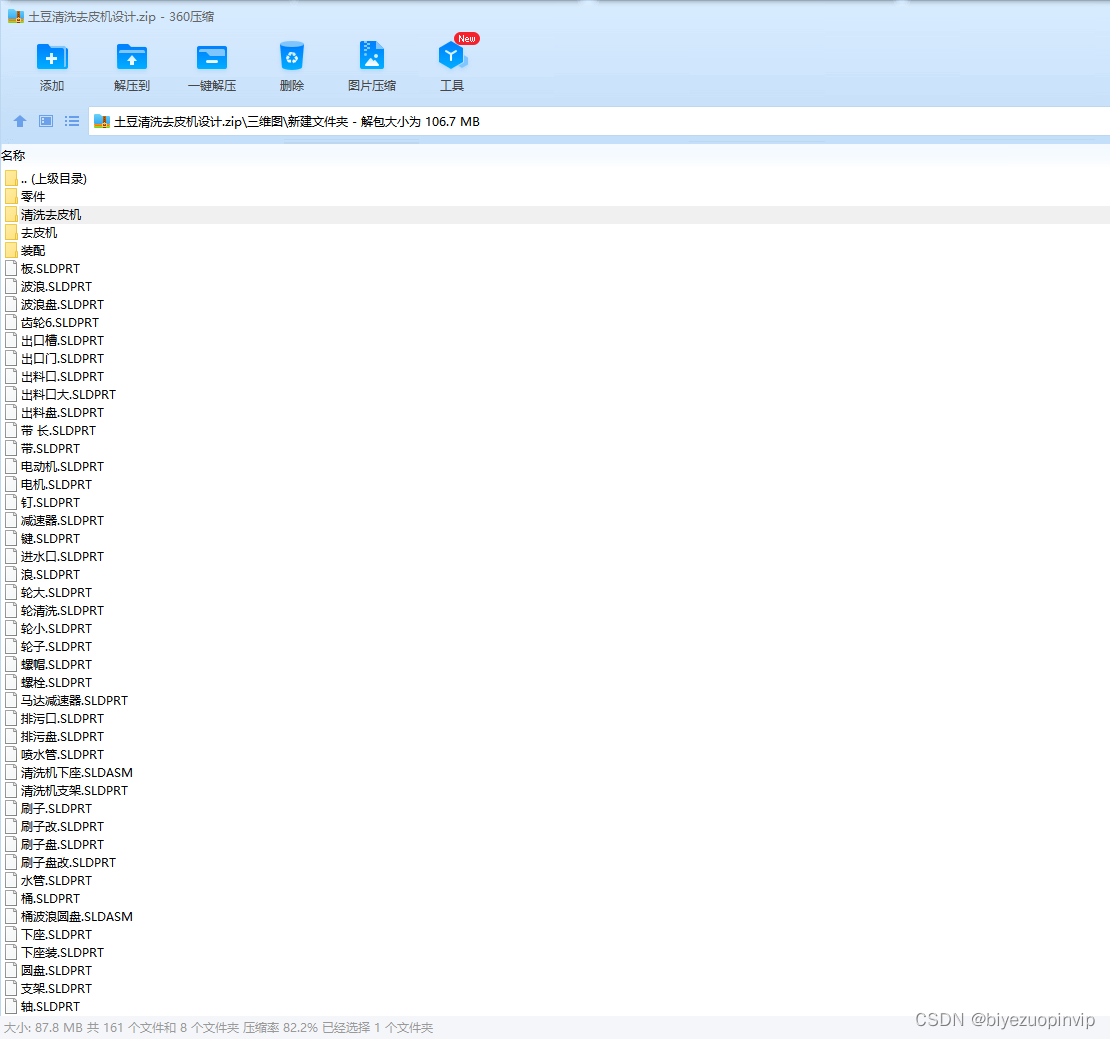Select file 刷子.SLDPRT
Screen dimensions: 1110x1039
(57, 809)
